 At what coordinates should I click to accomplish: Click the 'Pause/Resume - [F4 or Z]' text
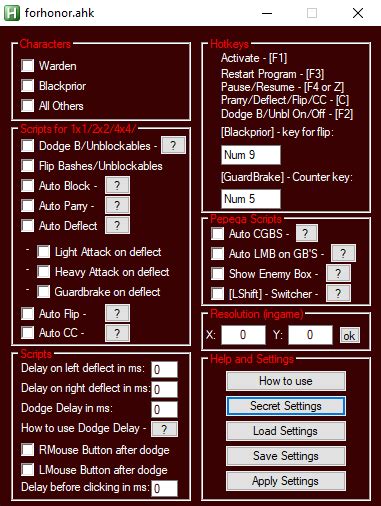(x=282, y=87)
